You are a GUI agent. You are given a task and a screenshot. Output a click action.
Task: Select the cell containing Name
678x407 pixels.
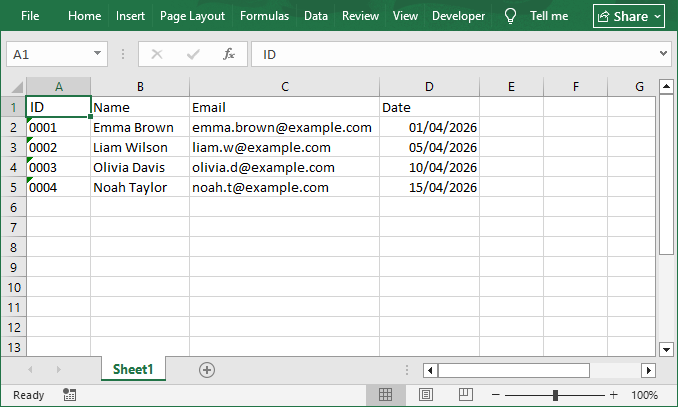coord(140,107)
